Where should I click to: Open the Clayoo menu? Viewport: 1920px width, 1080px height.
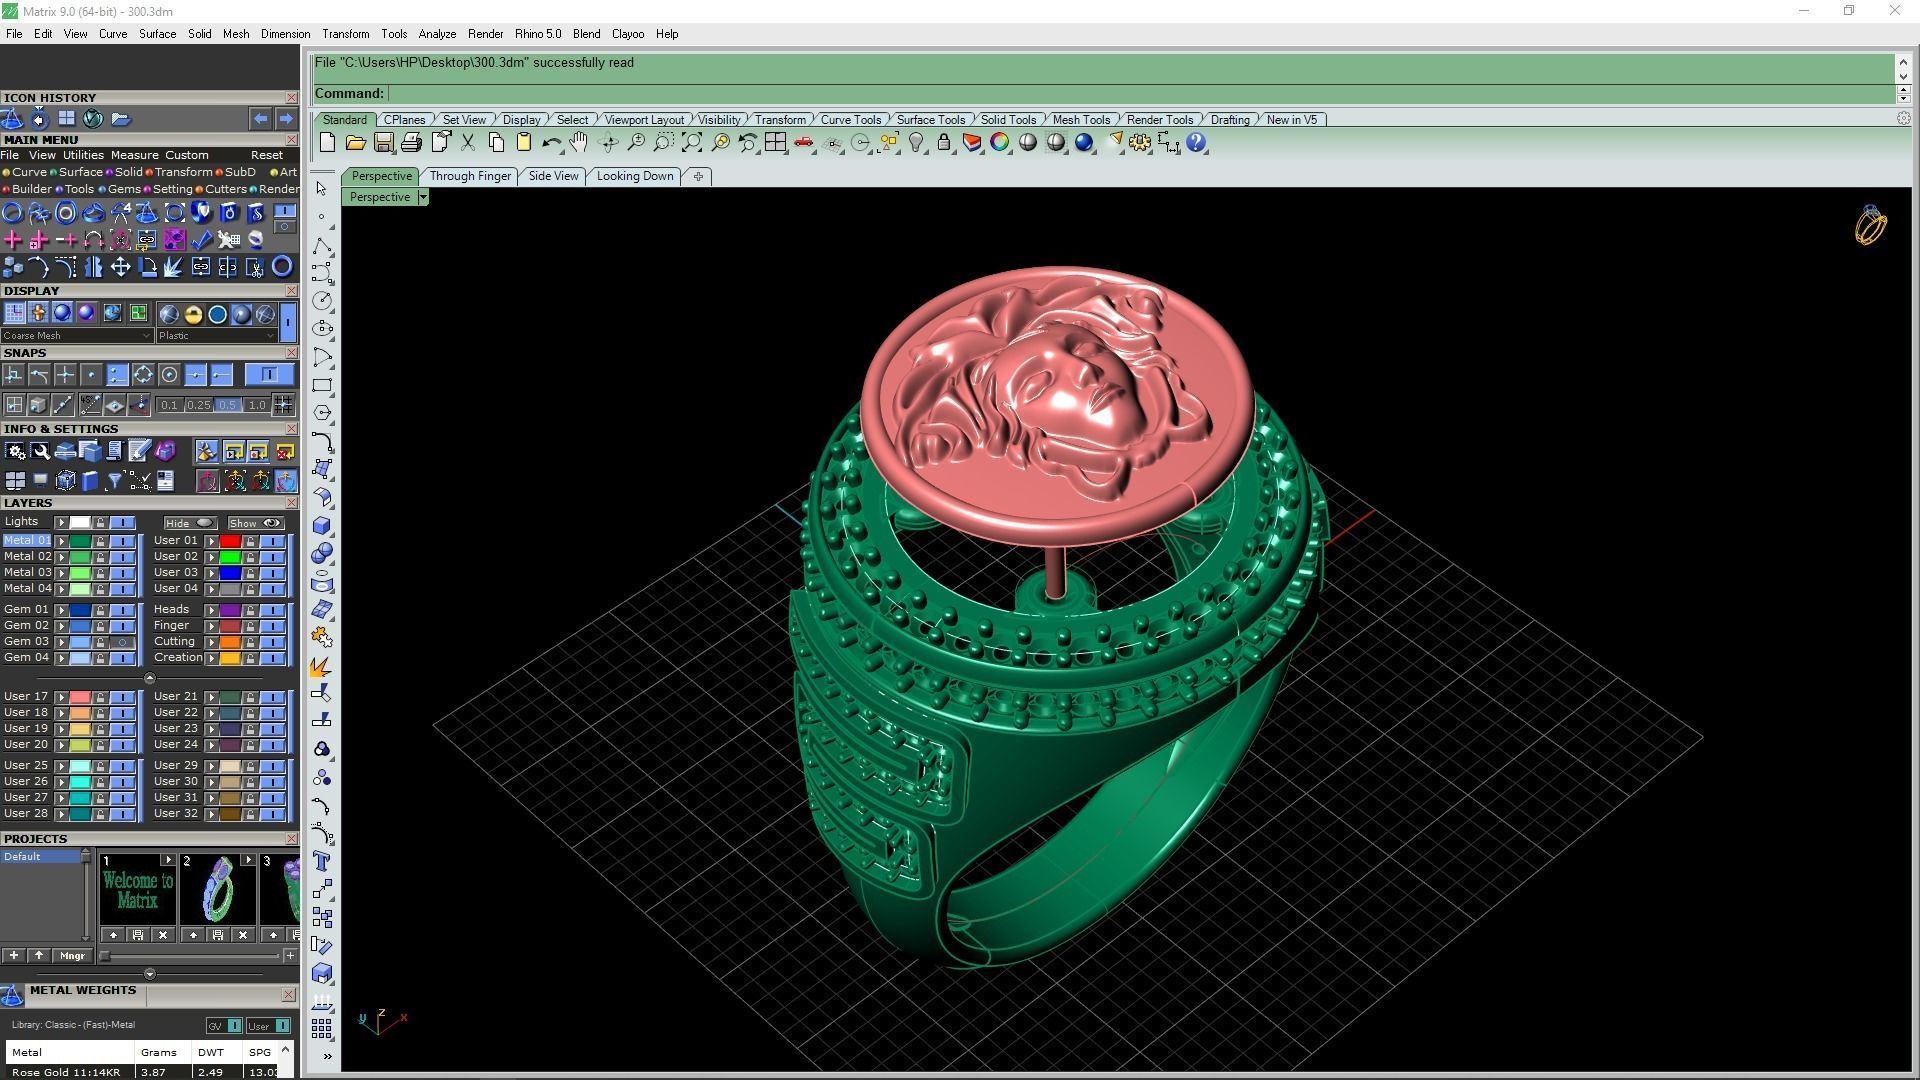[628, 34]
